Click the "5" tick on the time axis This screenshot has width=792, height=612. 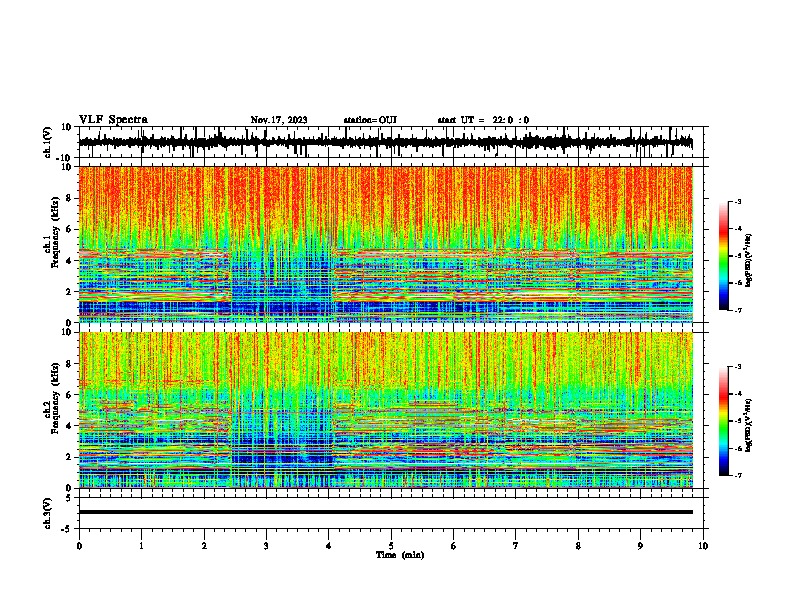click(x=391, y=546)
